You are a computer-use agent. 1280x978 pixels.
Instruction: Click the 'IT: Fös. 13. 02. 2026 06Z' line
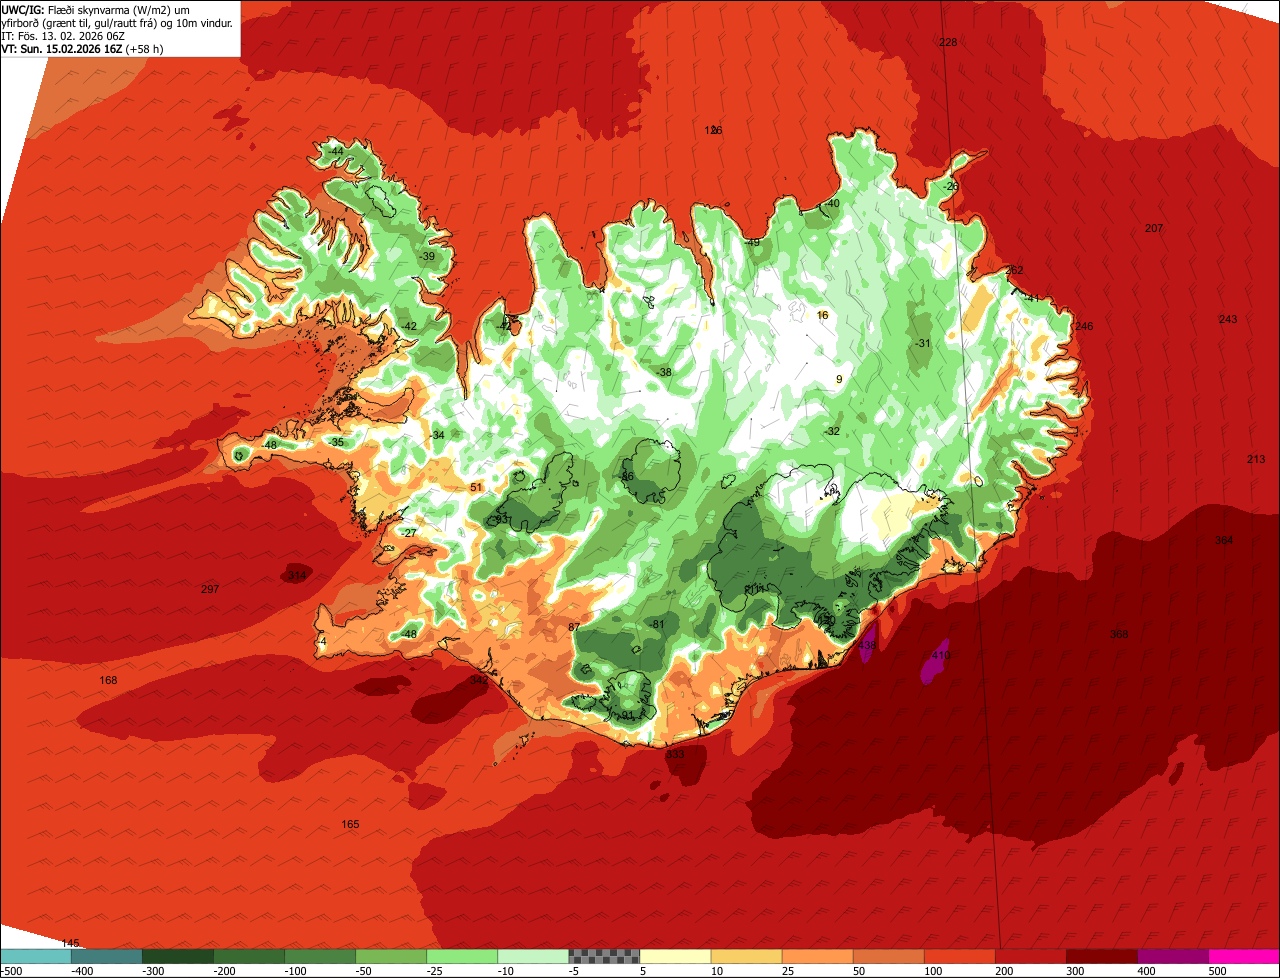click(x=63, y=36)
